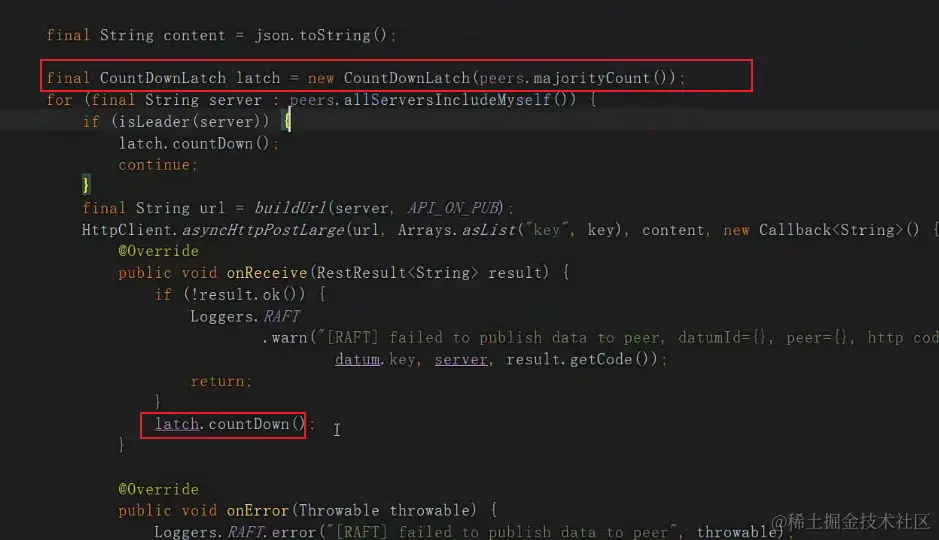
Task: Click 'peers.allServersIncludeMyself()' in the for loop
Action: click(x=432, y=99)
